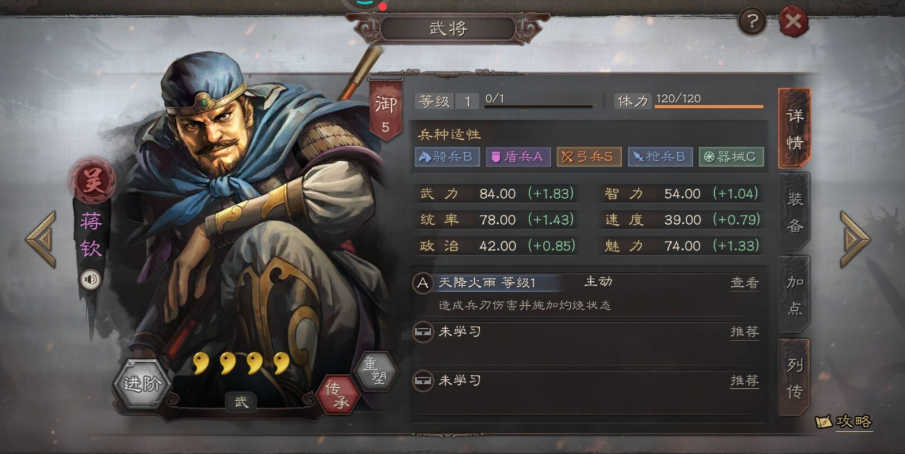Go to previous general with left arrow

click(41, 239)
